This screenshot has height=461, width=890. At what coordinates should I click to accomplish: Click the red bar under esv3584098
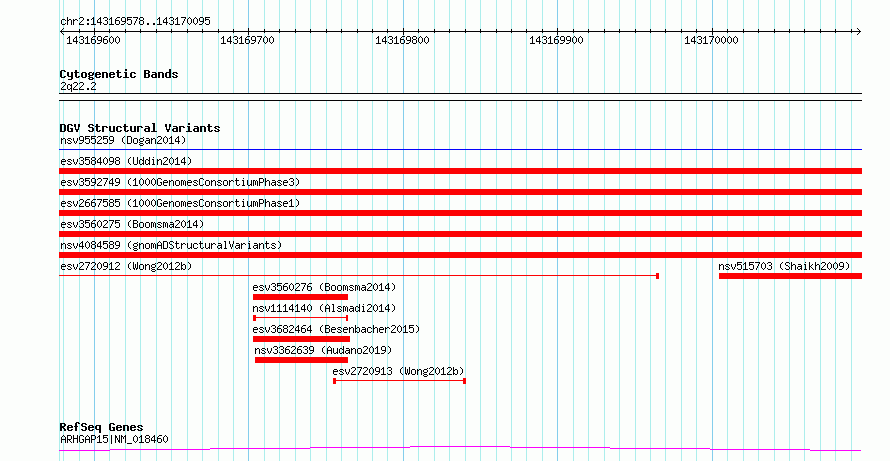coord(460,171)
